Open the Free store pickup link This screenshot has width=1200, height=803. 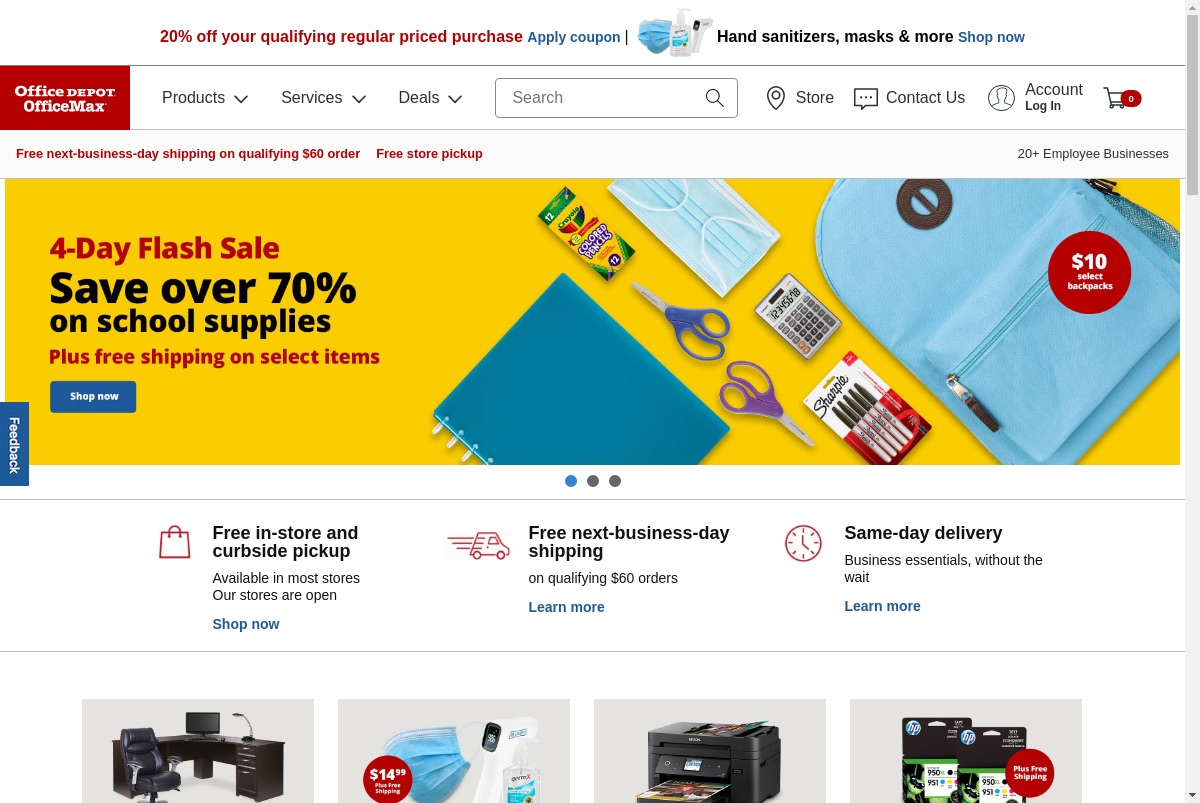[429, 154]
